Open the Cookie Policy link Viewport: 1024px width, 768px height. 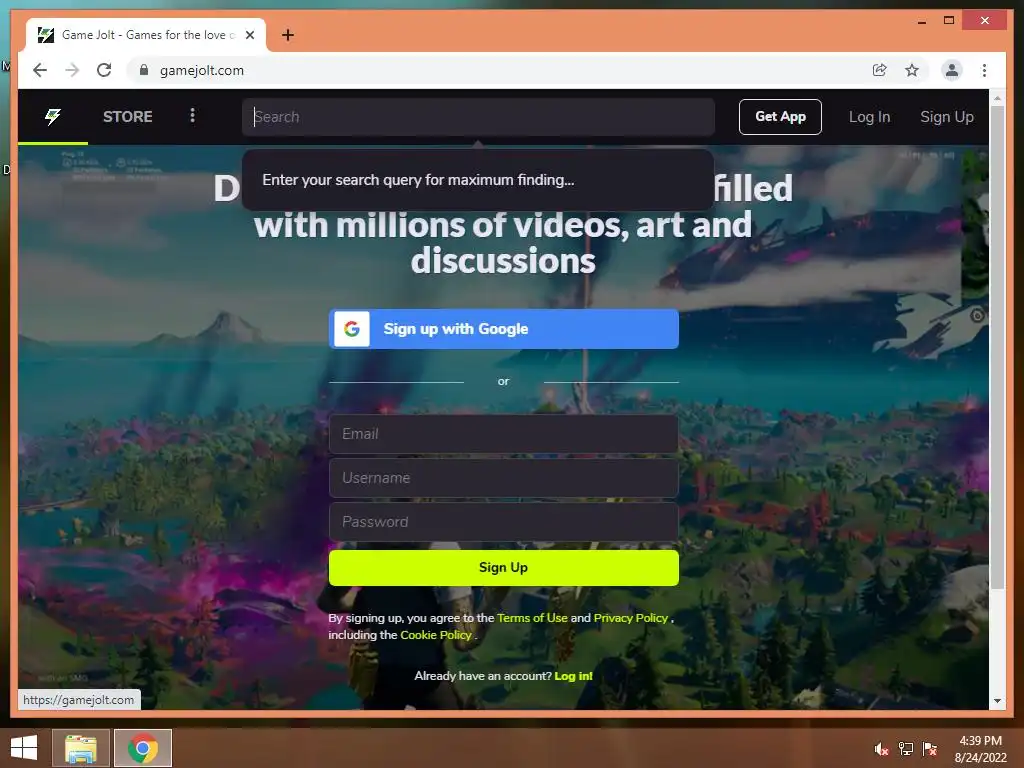[x=436, y=635]
